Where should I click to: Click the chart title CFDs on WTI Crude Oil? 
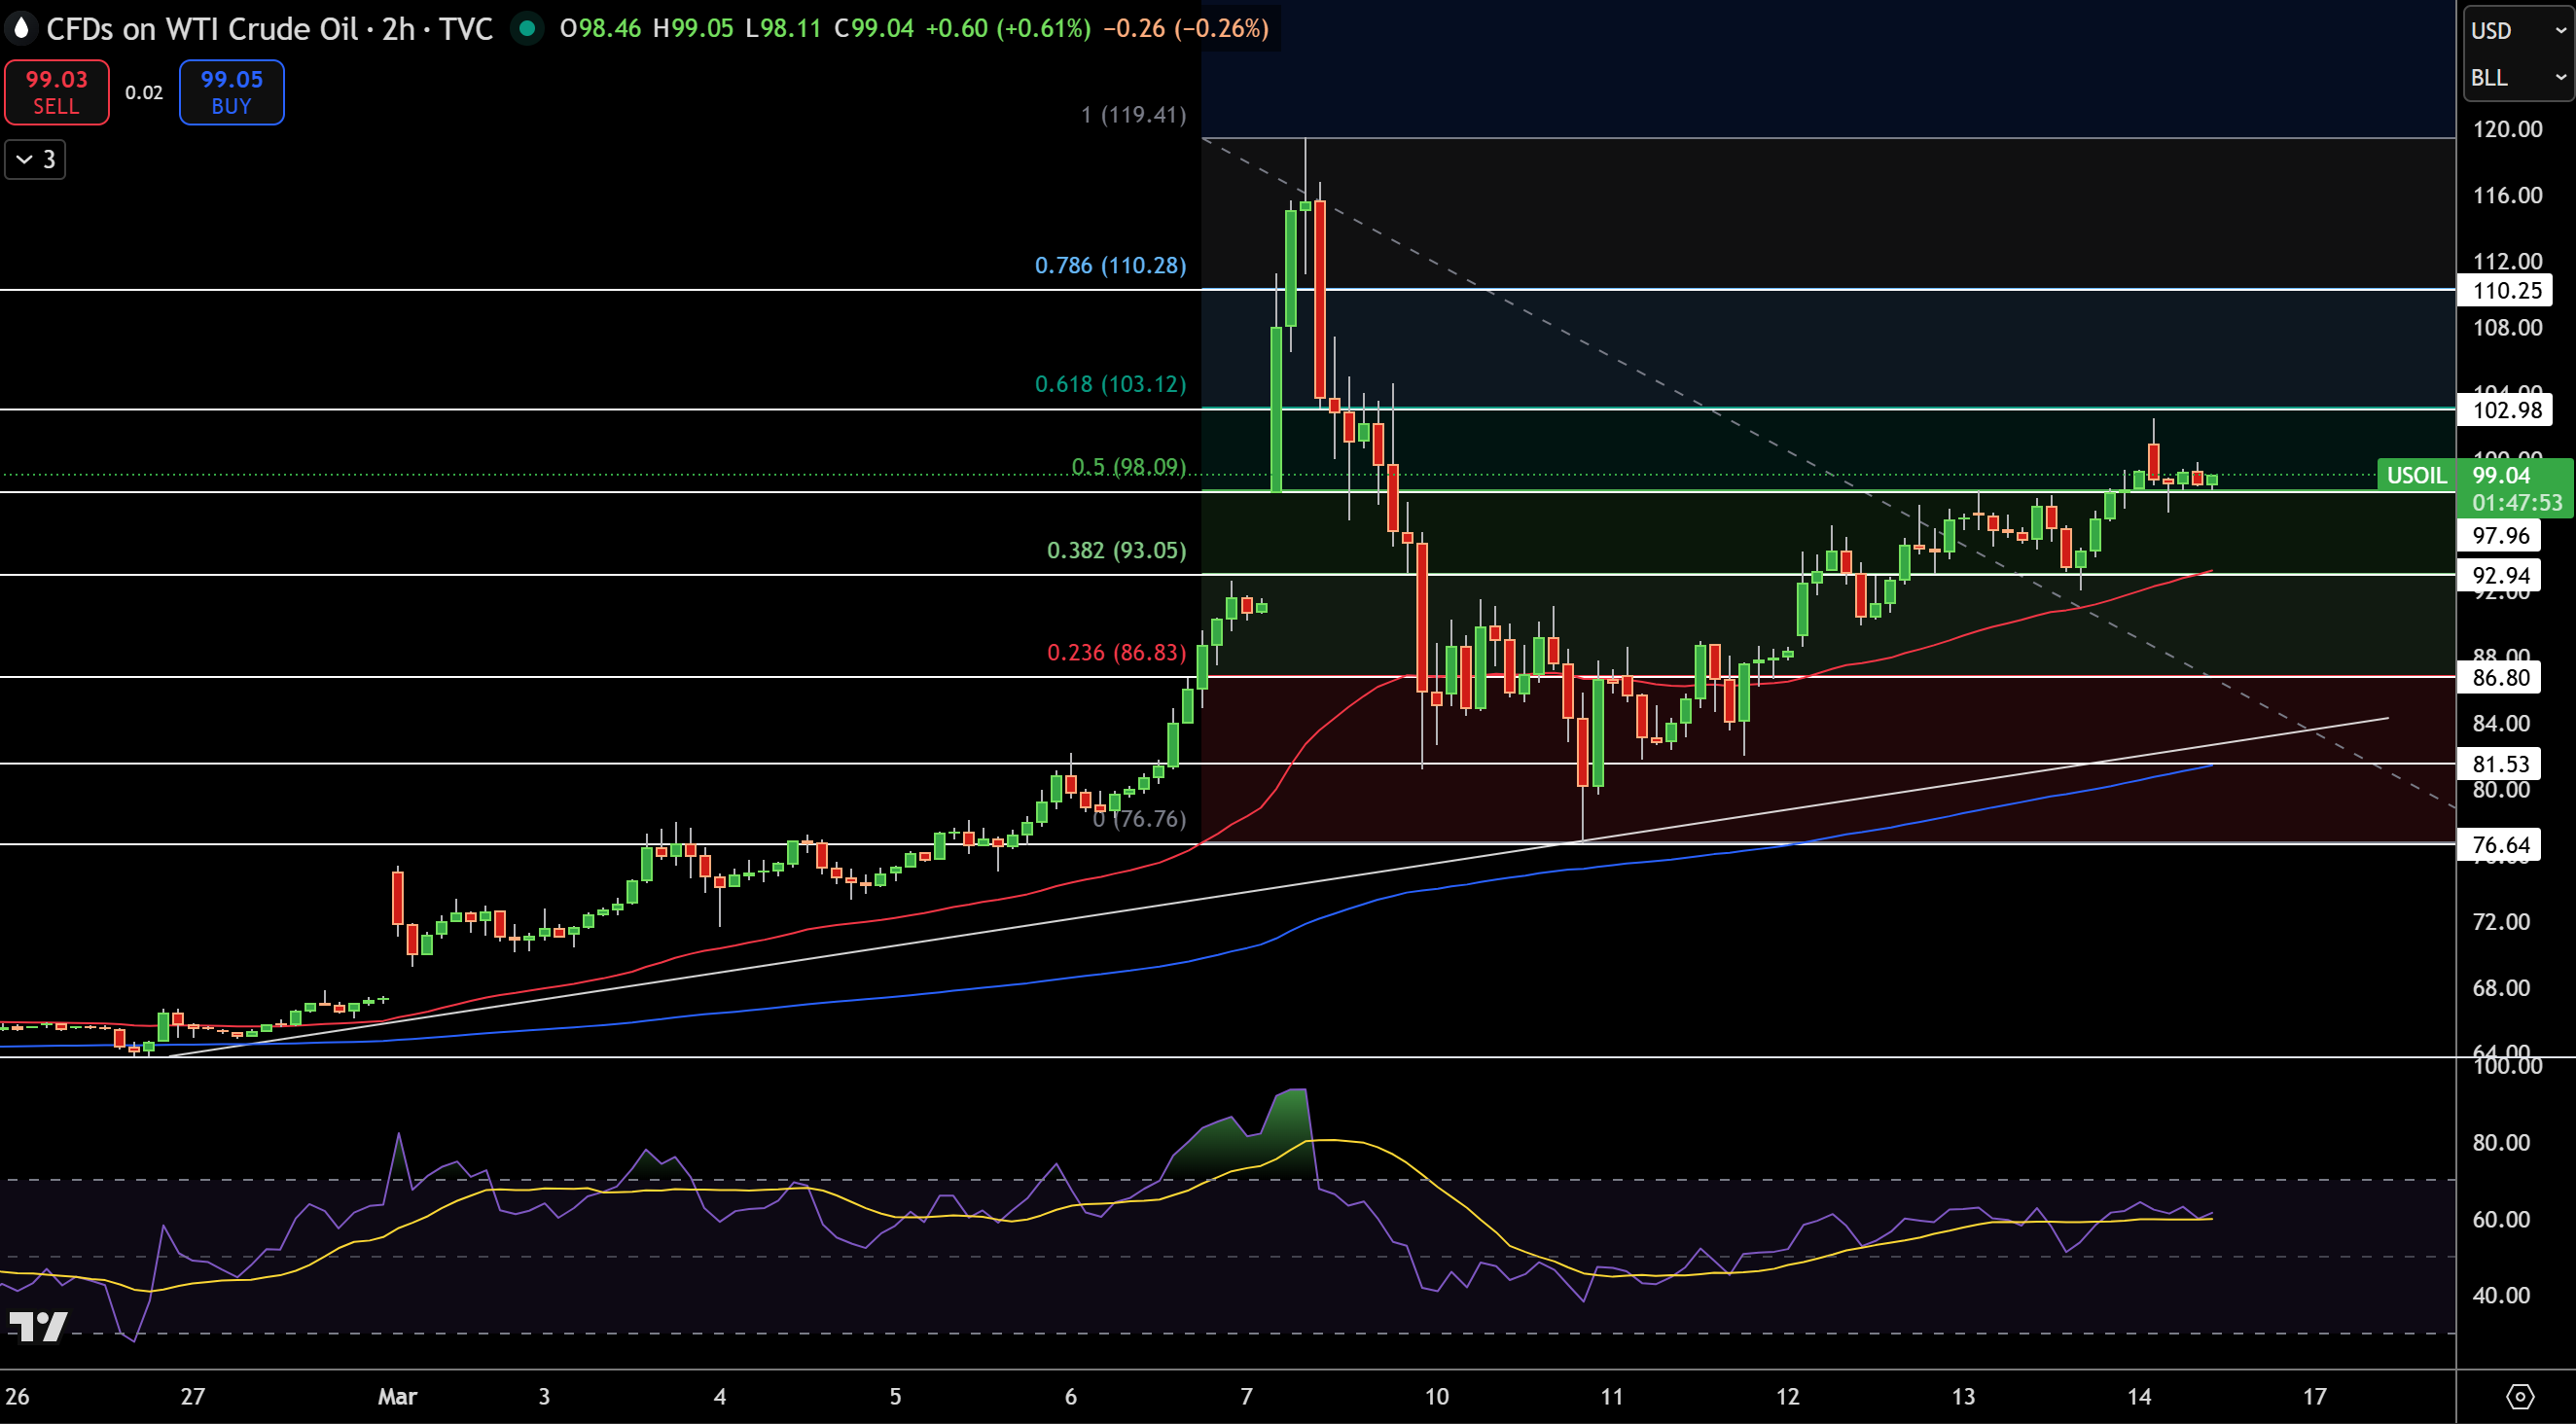pos(202,28)
